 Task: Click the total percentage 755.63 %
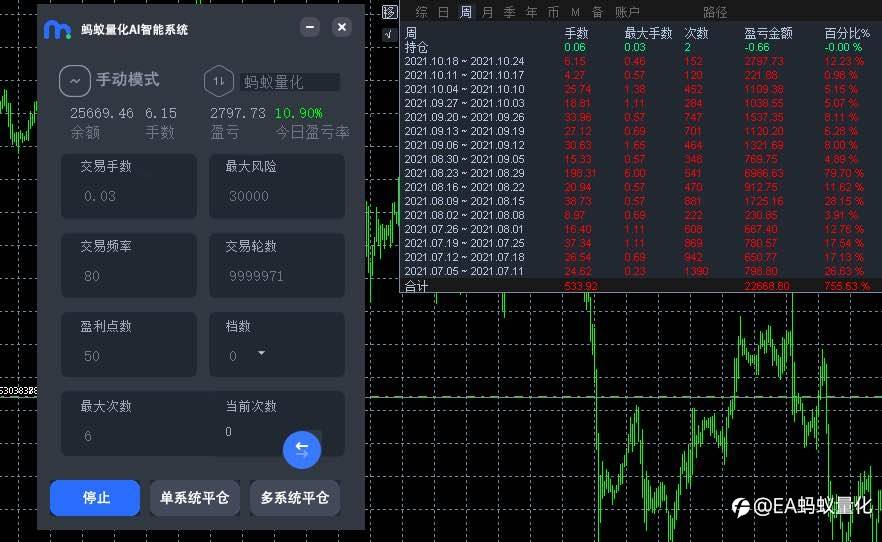[x=847, y=286]
